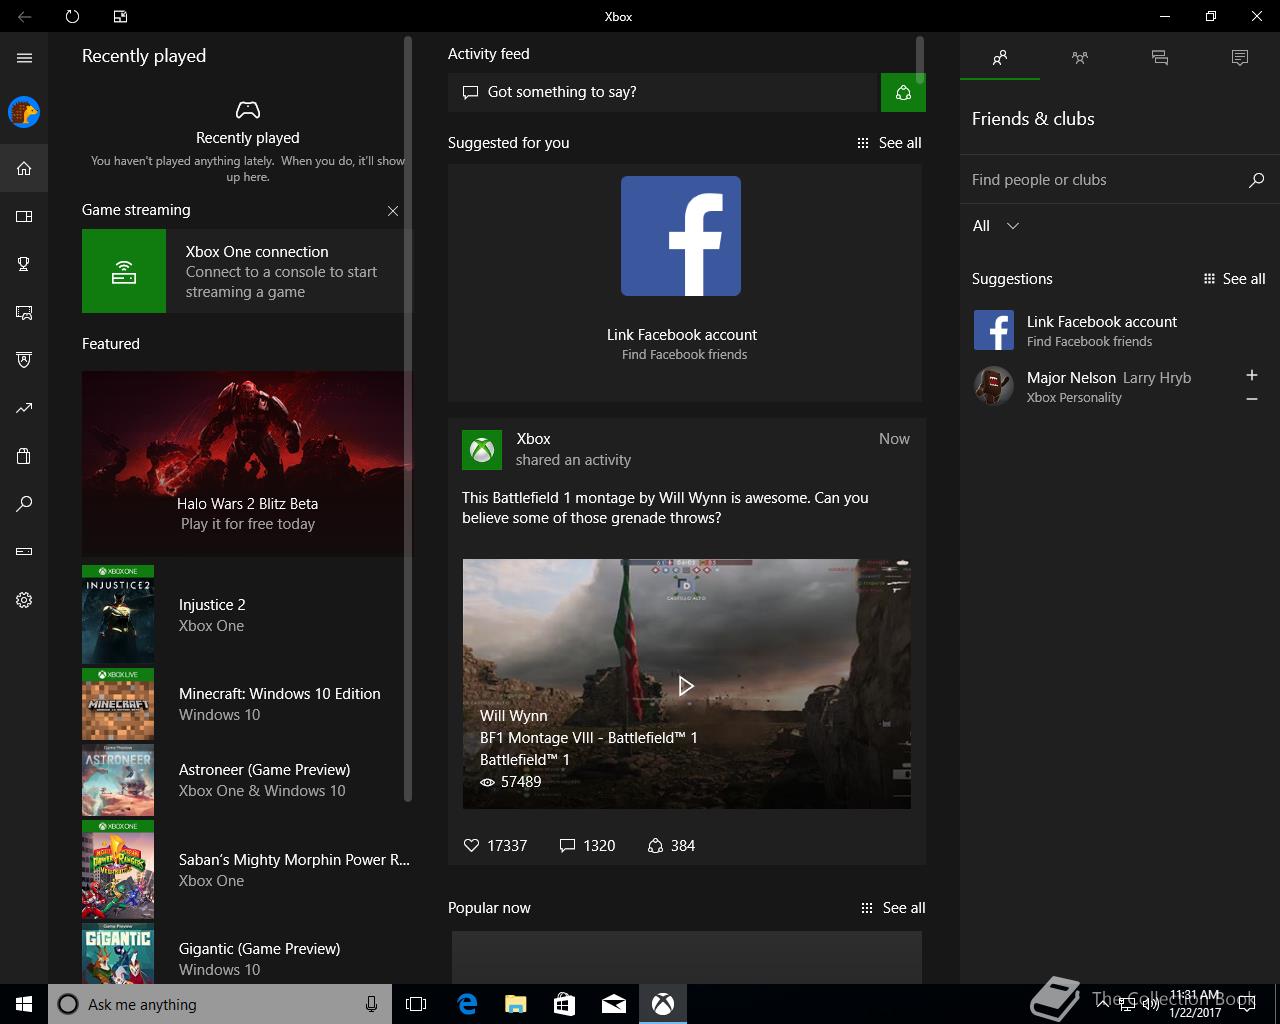The height and width of the screenshot is (1024, 1280).
Task: Open comments on the Battlefield post
Action: (x=587, y=846)
